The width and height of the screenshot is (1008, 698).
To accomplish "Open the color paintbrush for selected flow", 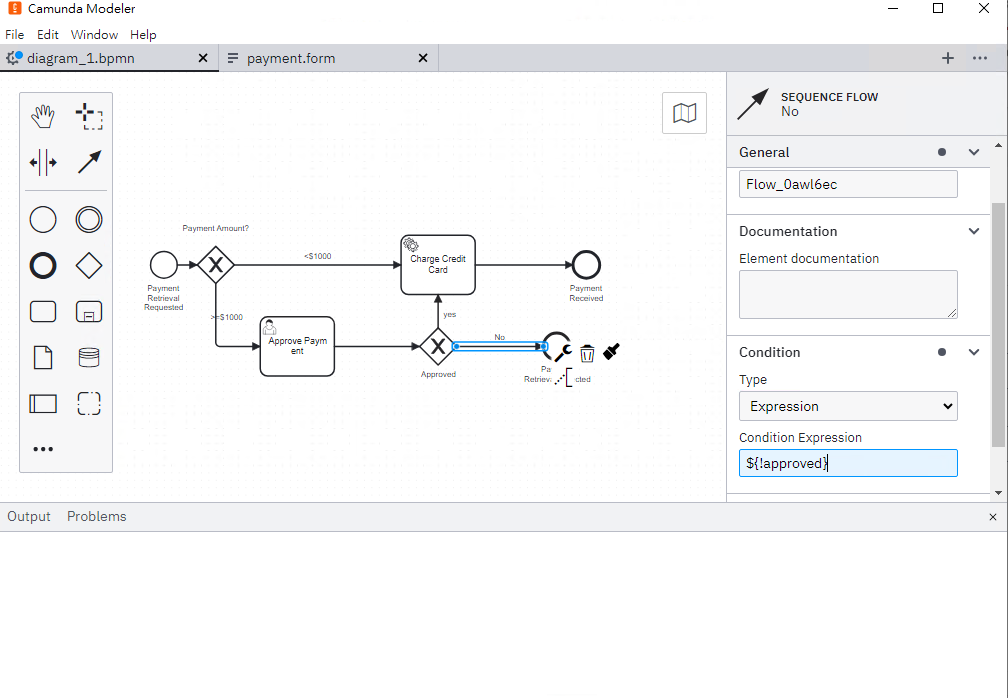I will tap(611, 351).
